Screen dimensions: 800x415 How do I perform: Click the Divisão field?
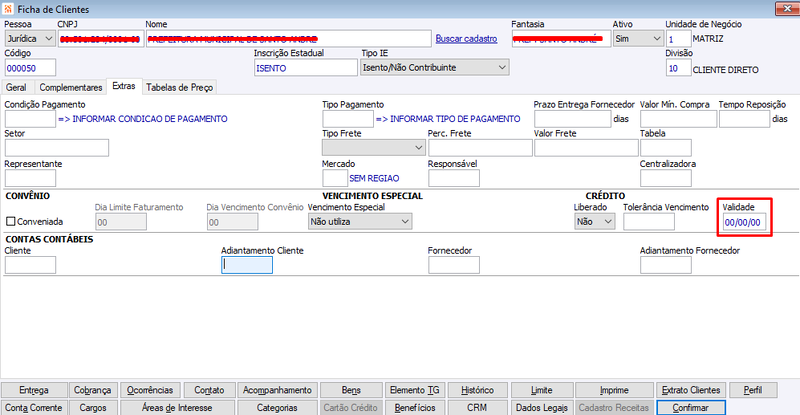point(678,68)
